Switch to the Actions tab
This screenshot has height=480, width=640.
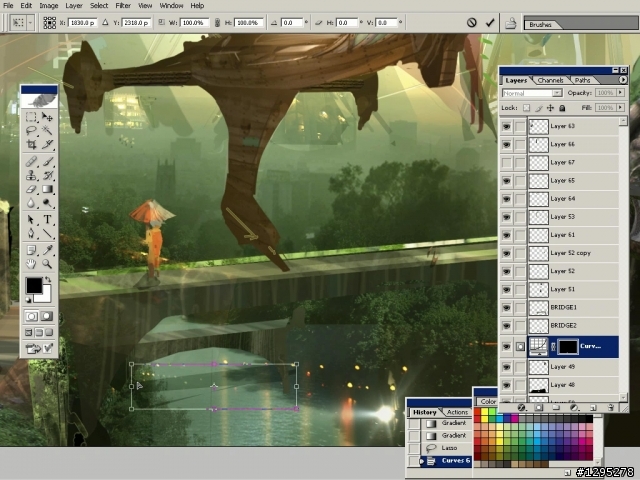[457, 412]
